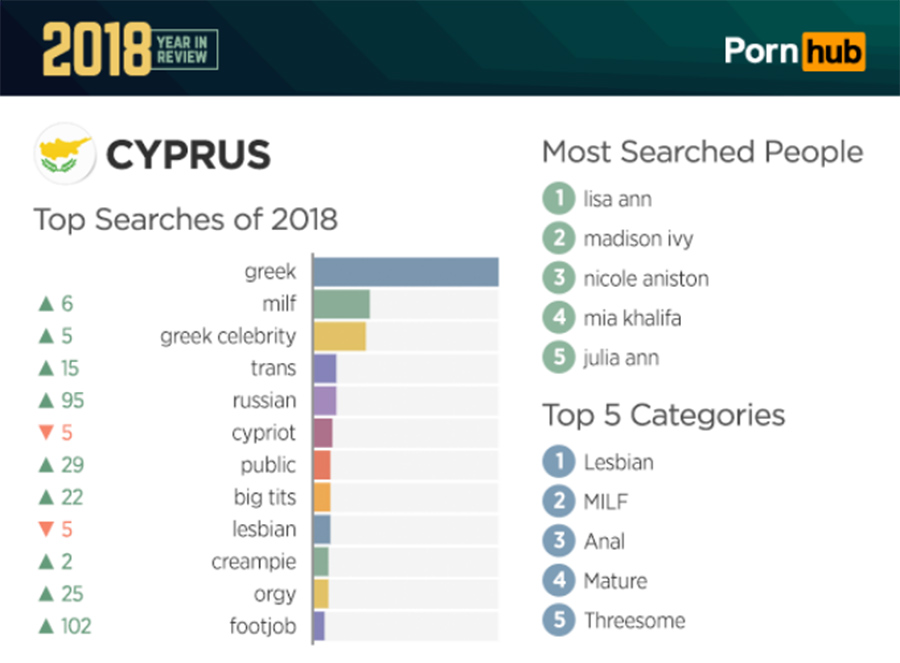Viewport: 900px width, 663px height.
Task: Click the Cyprus flag icon
Action: coord(65,154)
